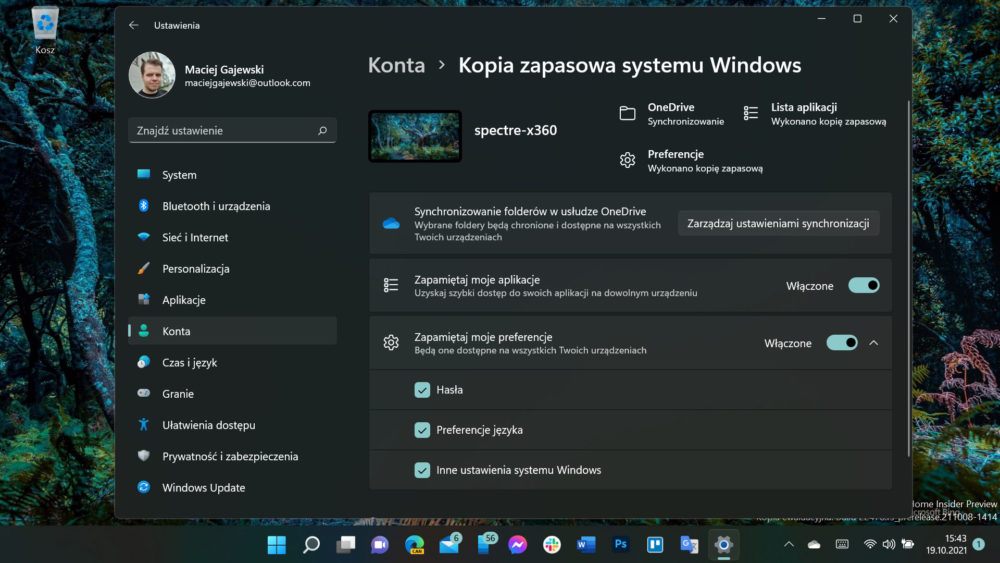Open Windows Update category
1000x563 pixels.
tap(232, 487)
